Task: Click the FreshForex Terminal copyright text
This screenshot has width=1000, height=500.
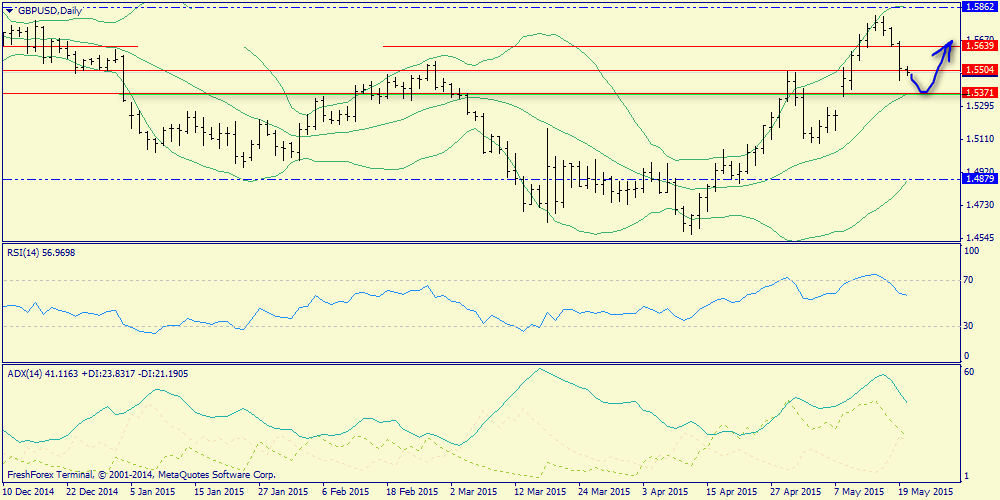Action: click(x=140, y=475)
